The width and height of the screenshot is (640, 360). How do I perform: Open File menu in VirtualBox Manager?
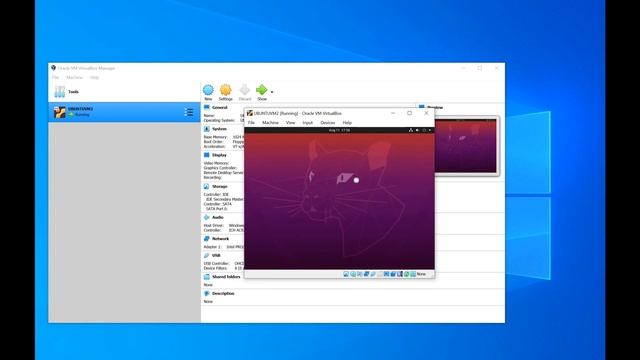(56, 78)
